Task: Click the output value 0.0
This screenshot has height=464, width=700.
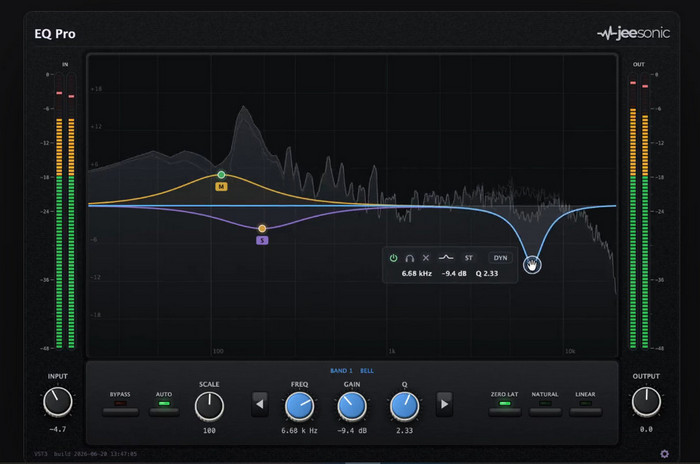Action: 646,429
